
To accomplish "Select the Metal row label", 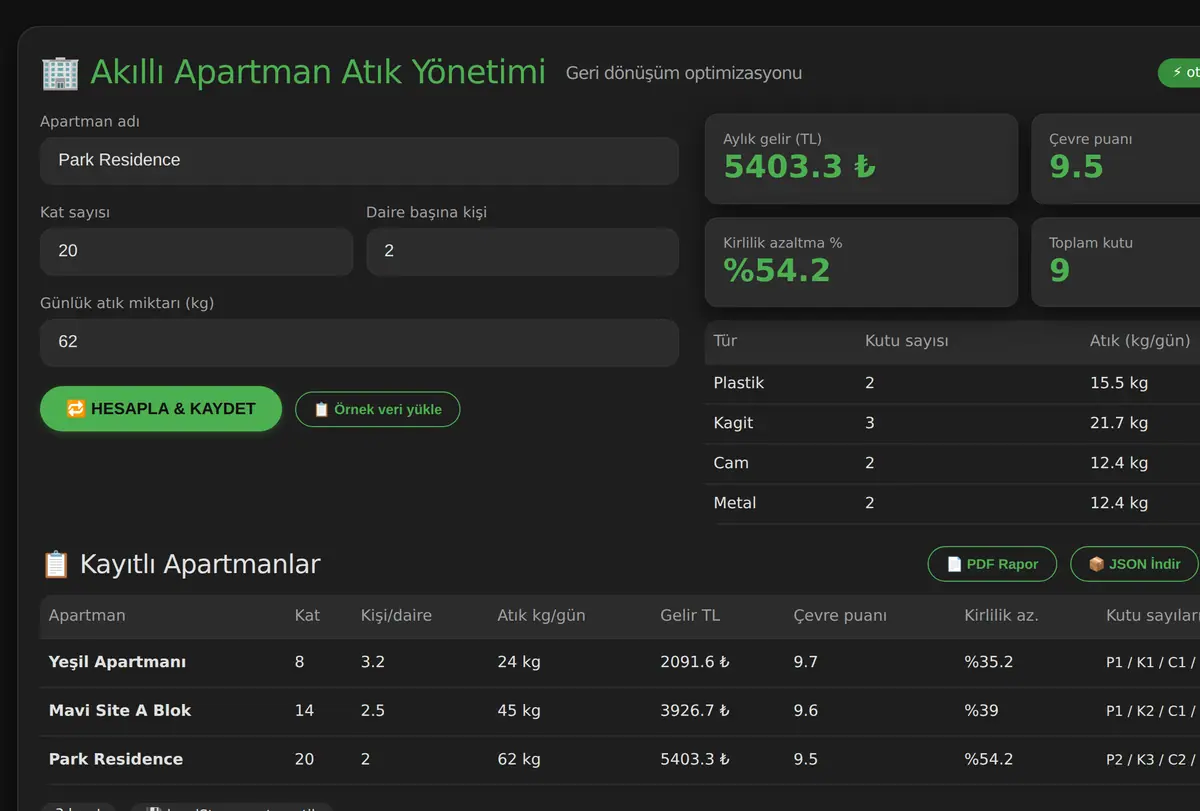I will (734, 503).
